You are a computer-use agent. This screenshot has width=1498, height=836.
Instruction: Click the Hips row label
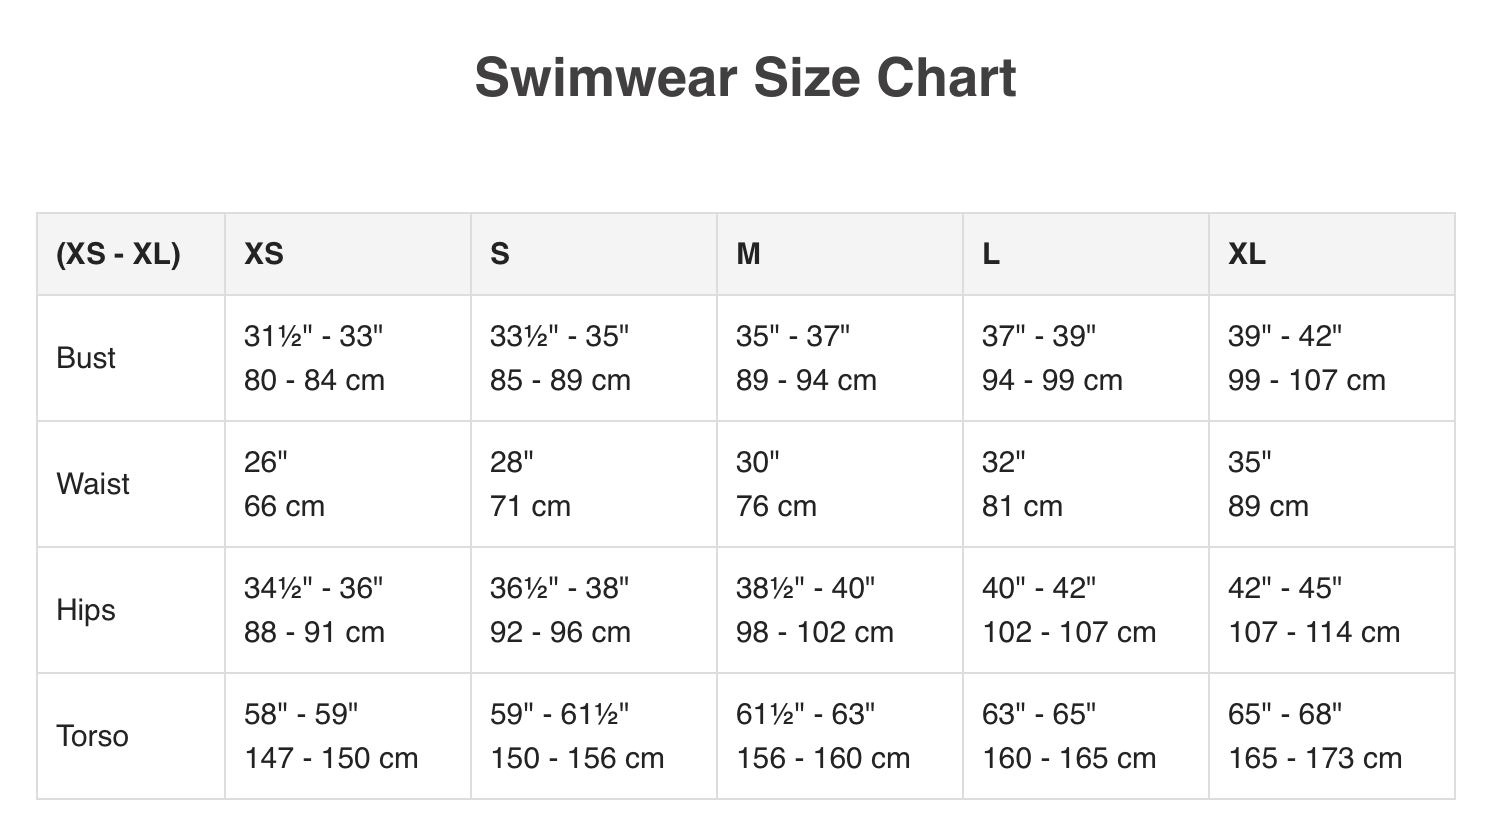coord(86,610)
